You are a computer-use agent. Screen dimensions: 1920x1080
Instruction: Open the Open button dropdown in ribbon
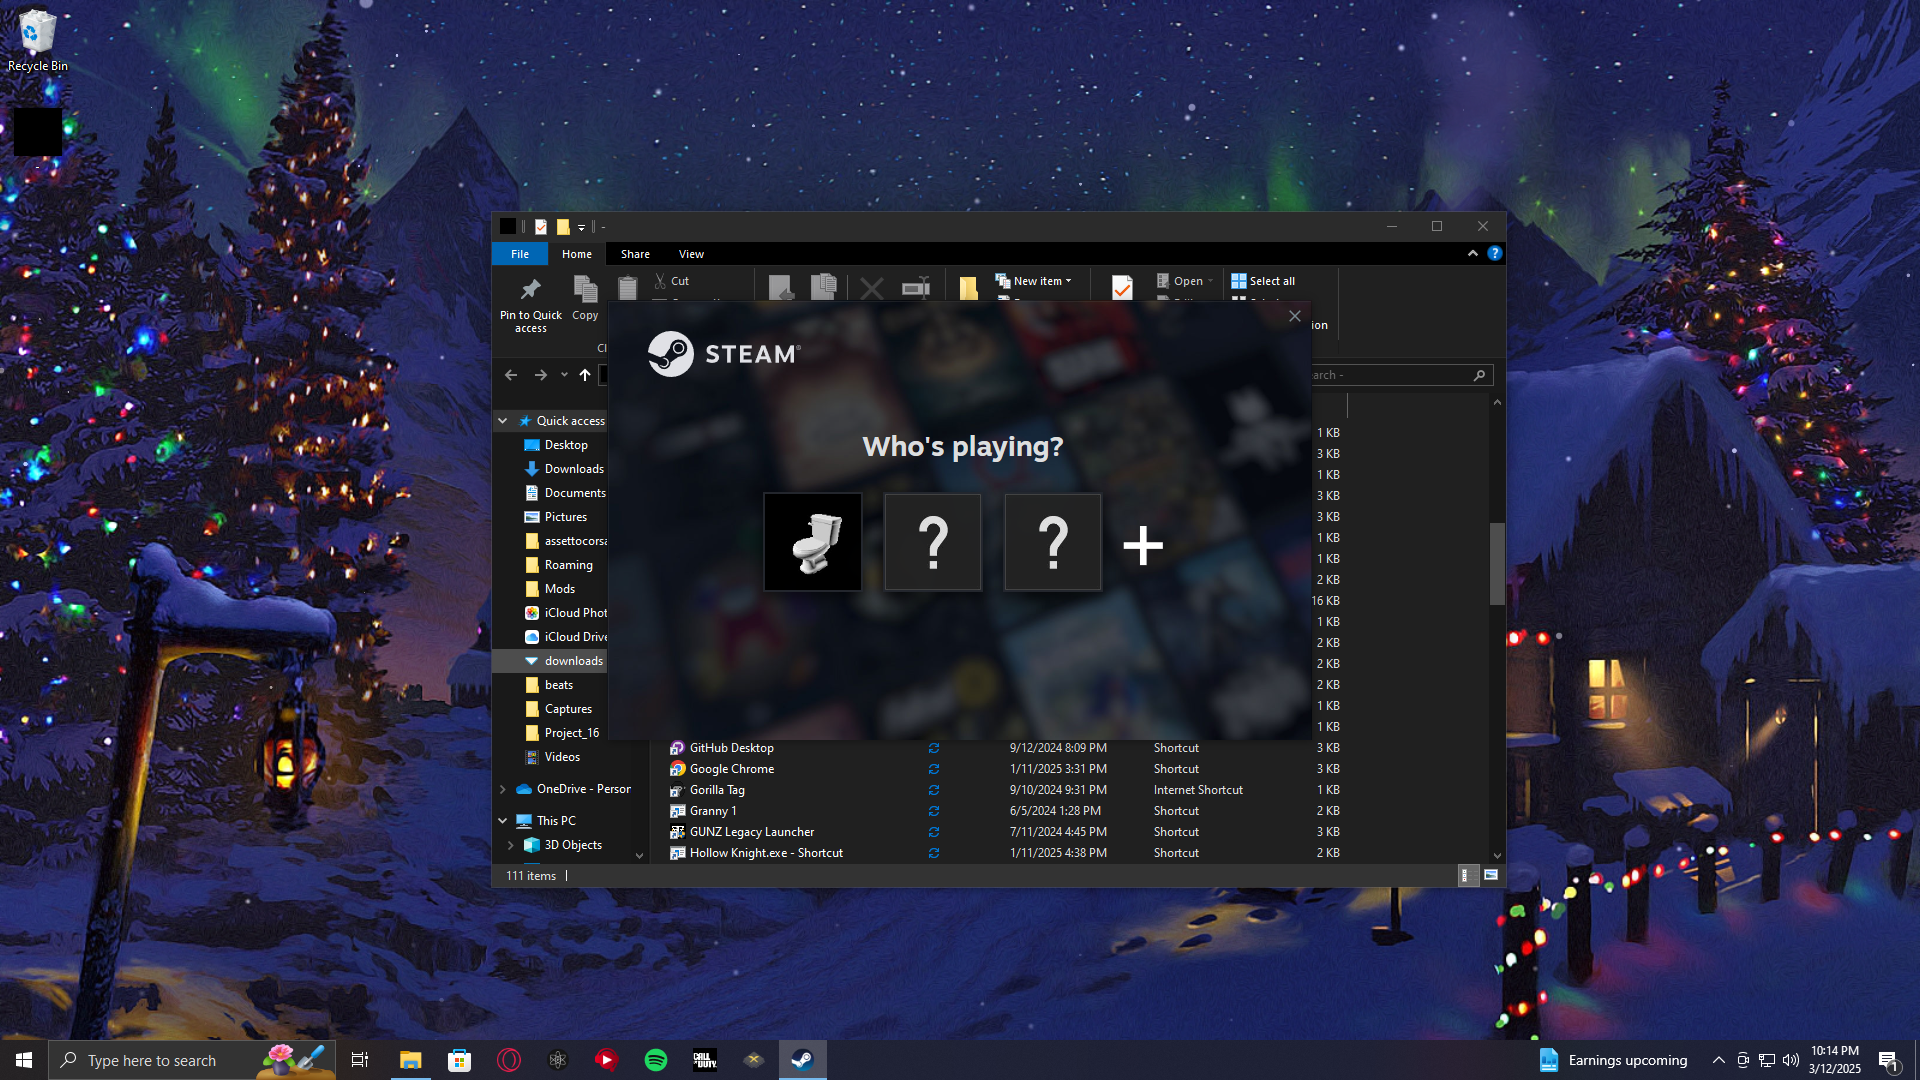(1184, 281)
